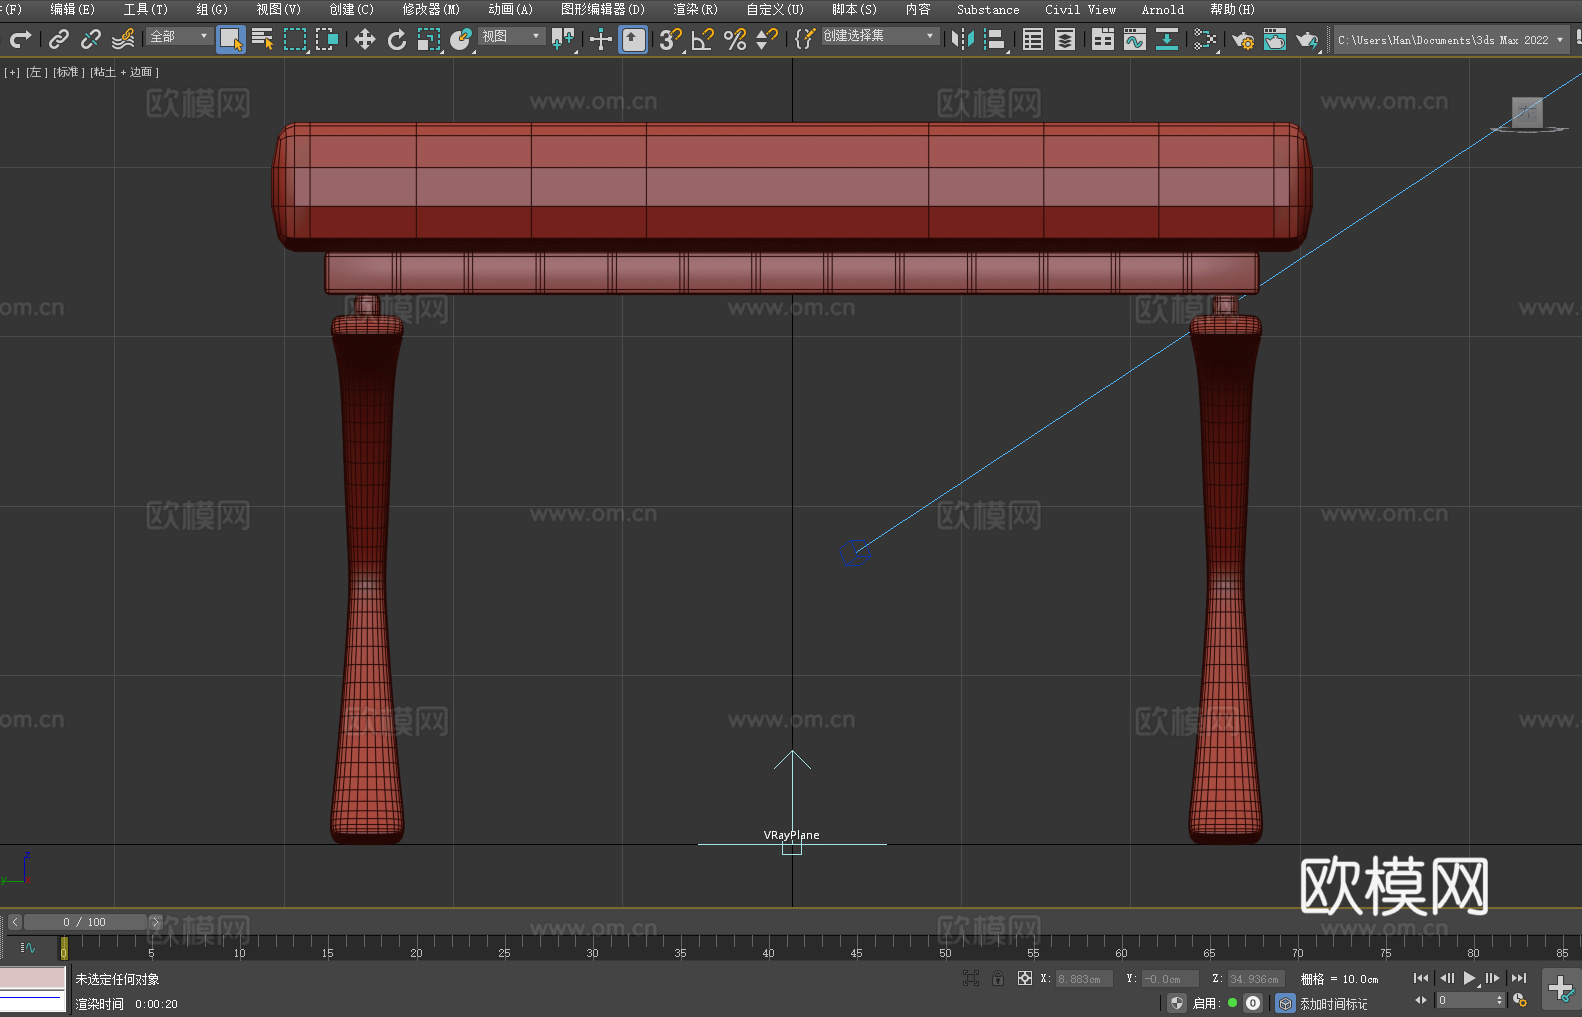Screen dimensions: 1582x1017
Task: Click the [粘土 + 边面] display label
Action: point(124,72)
